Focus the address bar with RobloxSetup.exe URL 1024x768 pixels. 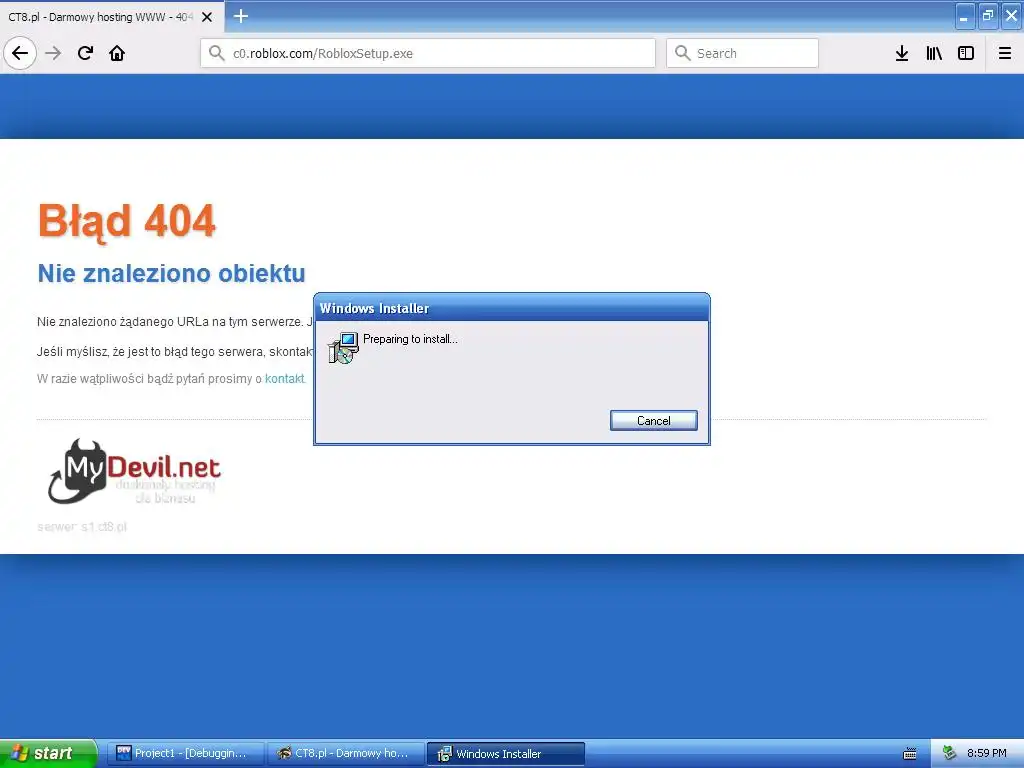428,53
